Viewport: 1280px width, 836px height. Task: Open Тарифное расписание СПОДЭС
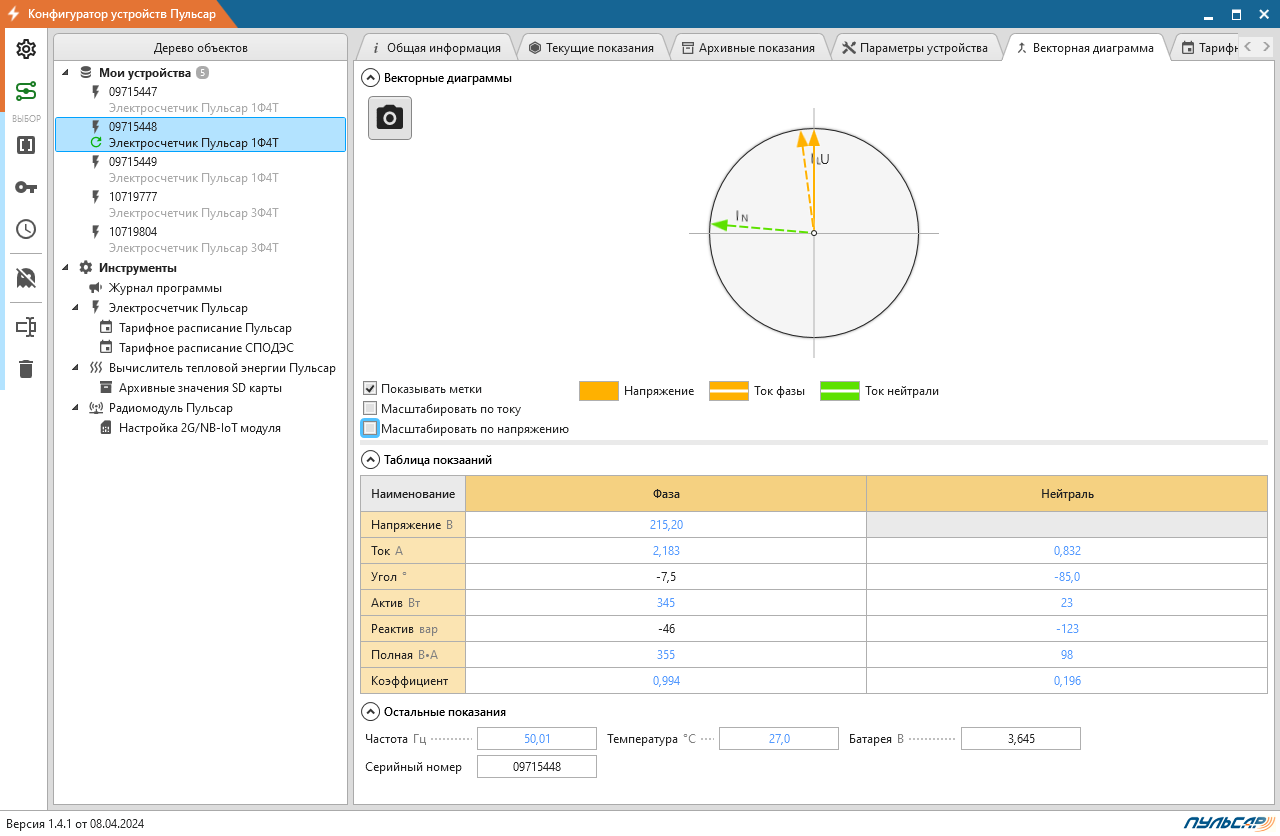click(x=206, y=348)
